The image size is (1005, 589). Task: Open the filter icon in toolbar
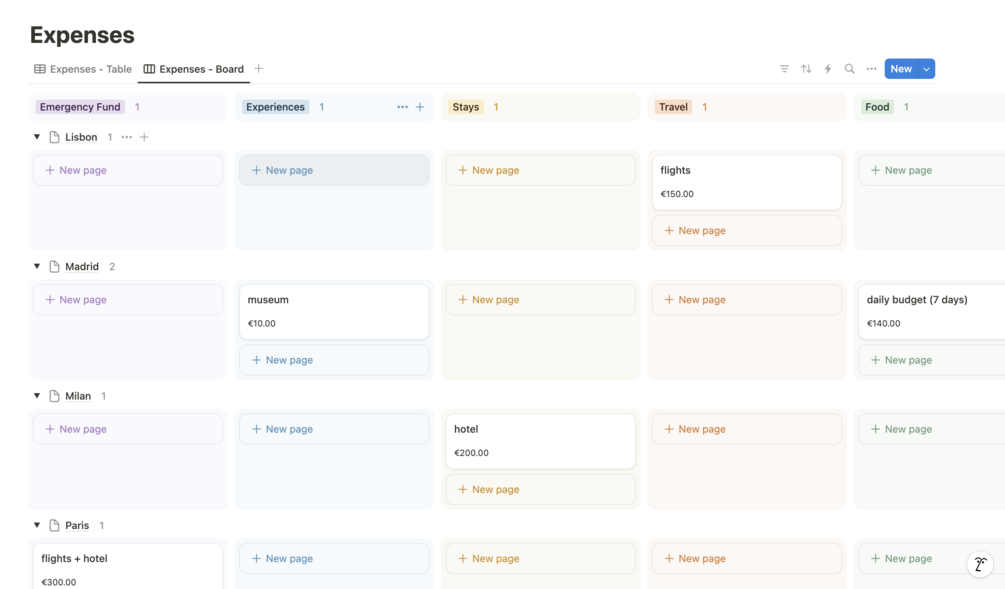click(x=784, y=69)
